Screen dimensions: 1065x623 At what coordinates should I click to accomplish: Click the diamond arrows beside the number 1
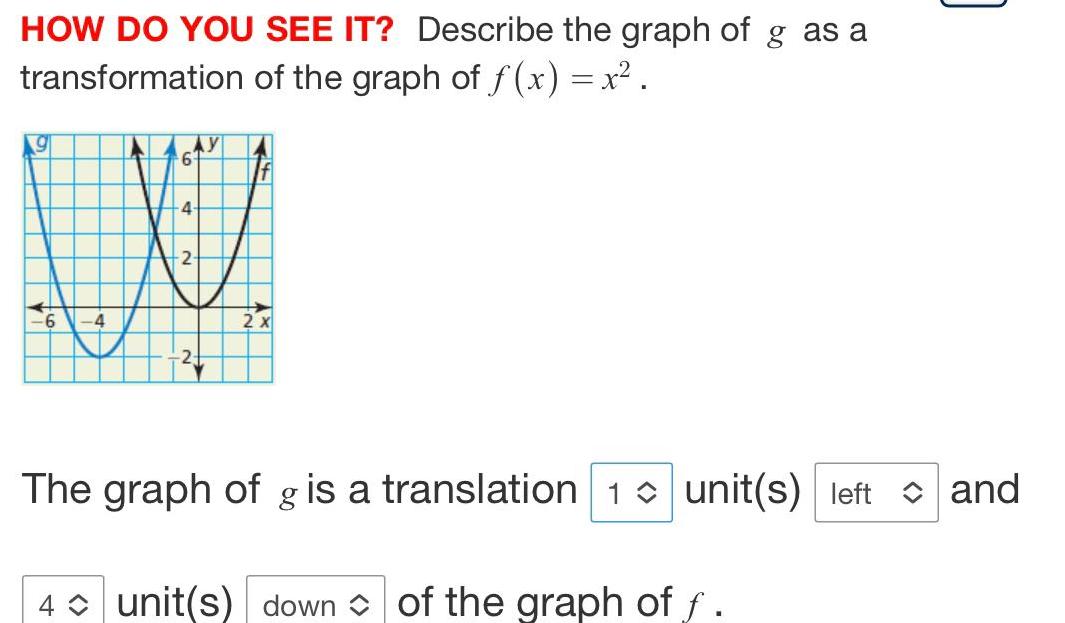click(x=648, y=491)
